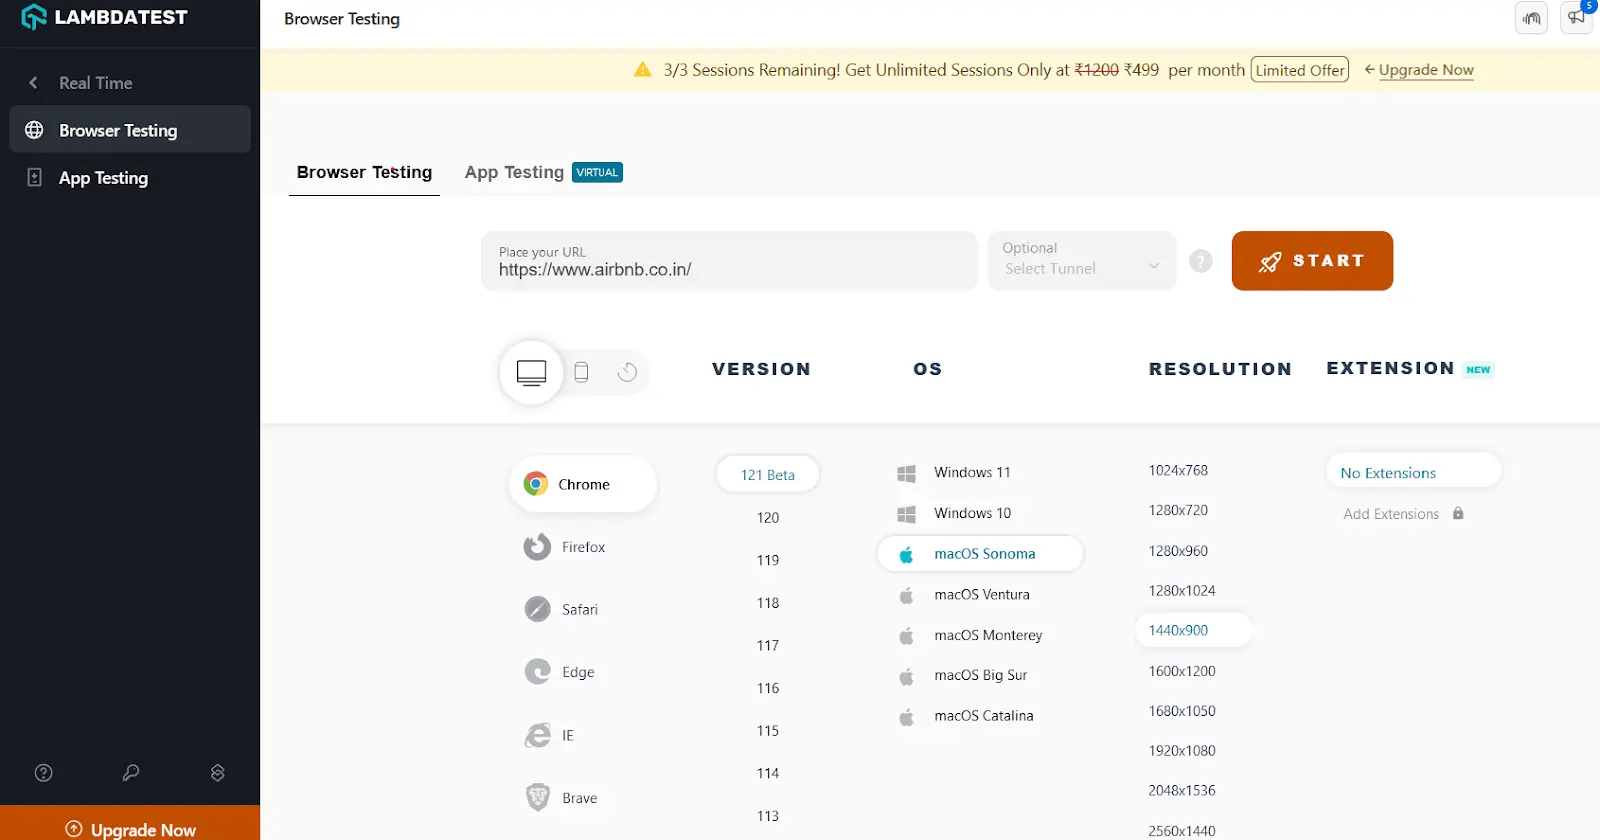
Task: Select resolution 1280x1024
Action: click(1182, 591)
